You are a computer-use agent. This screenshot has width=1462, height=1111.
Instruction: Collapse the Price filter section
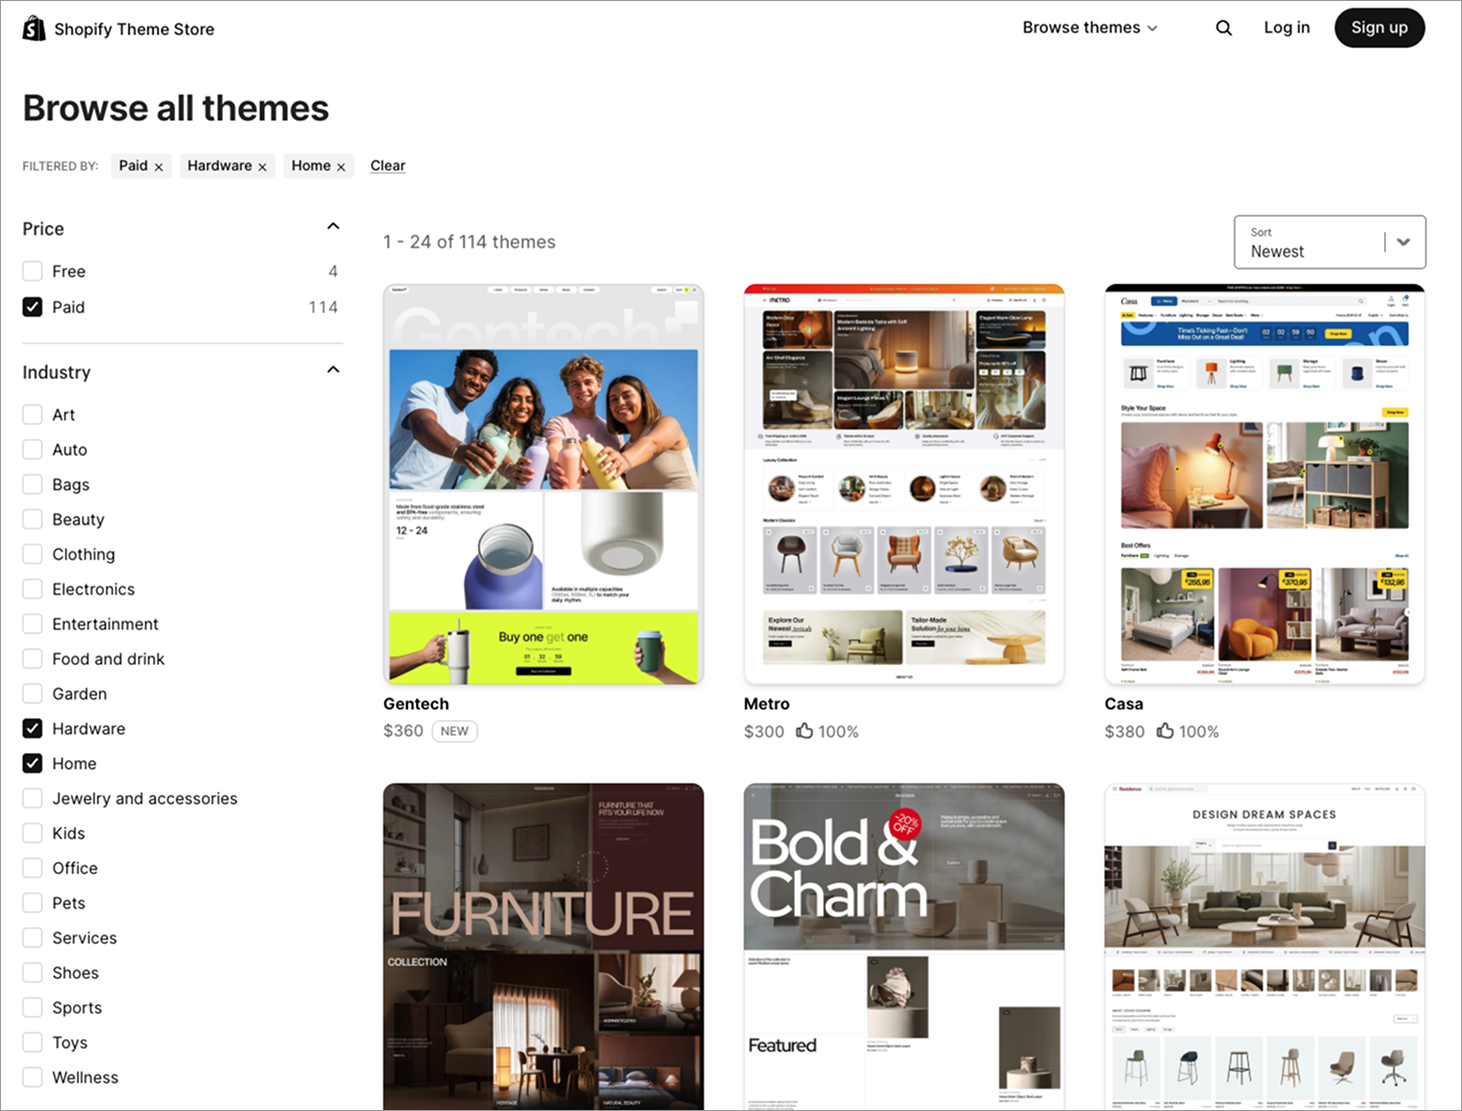[x=333, y=226]
